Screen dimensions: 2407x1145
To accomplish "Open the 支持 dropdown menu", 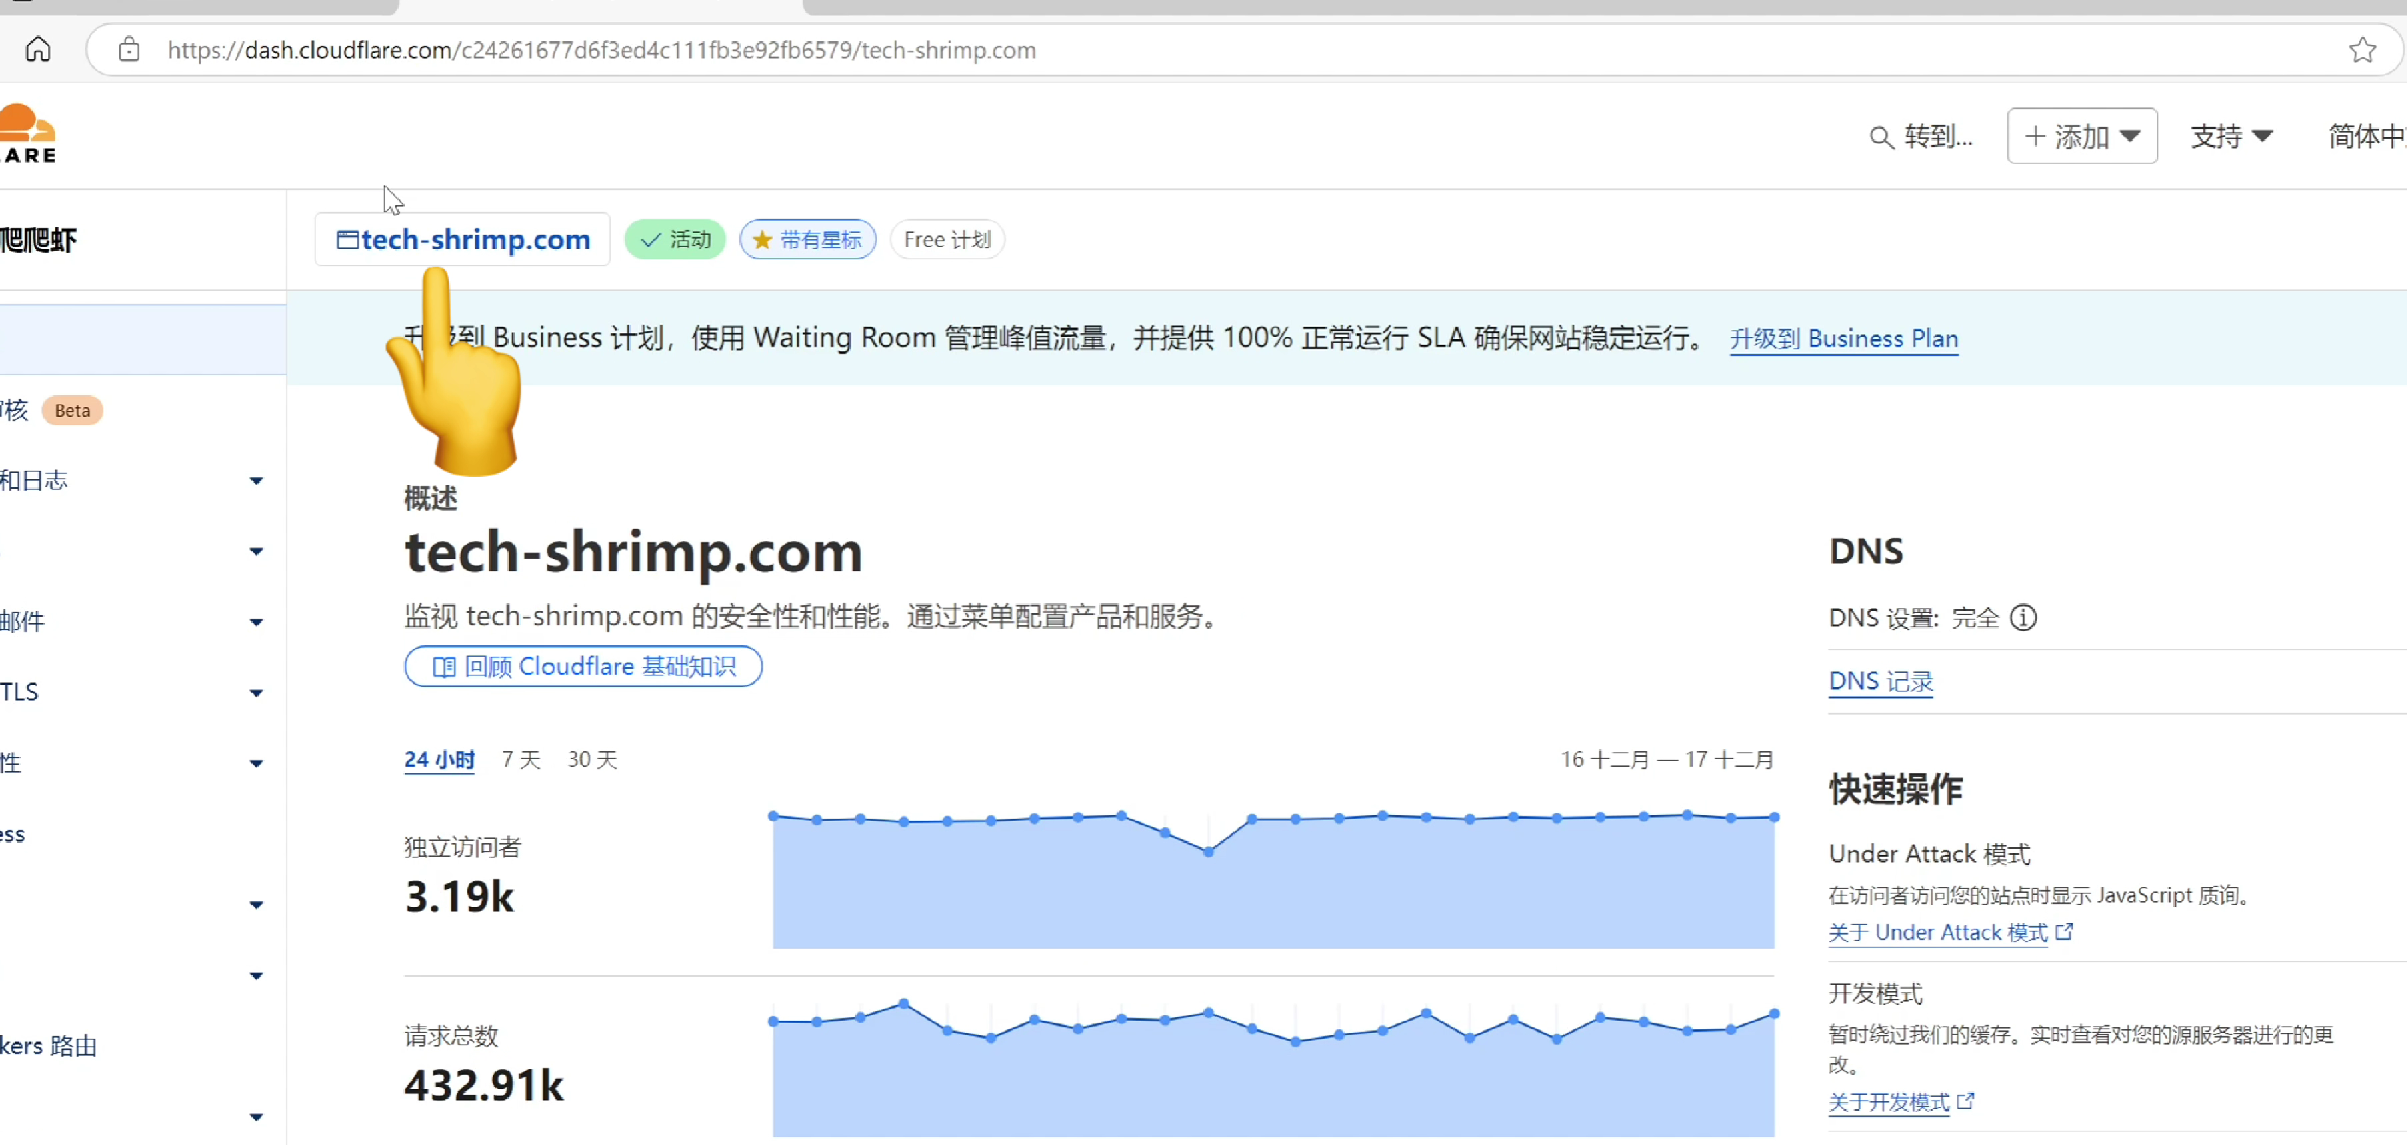I will 2231,136.
